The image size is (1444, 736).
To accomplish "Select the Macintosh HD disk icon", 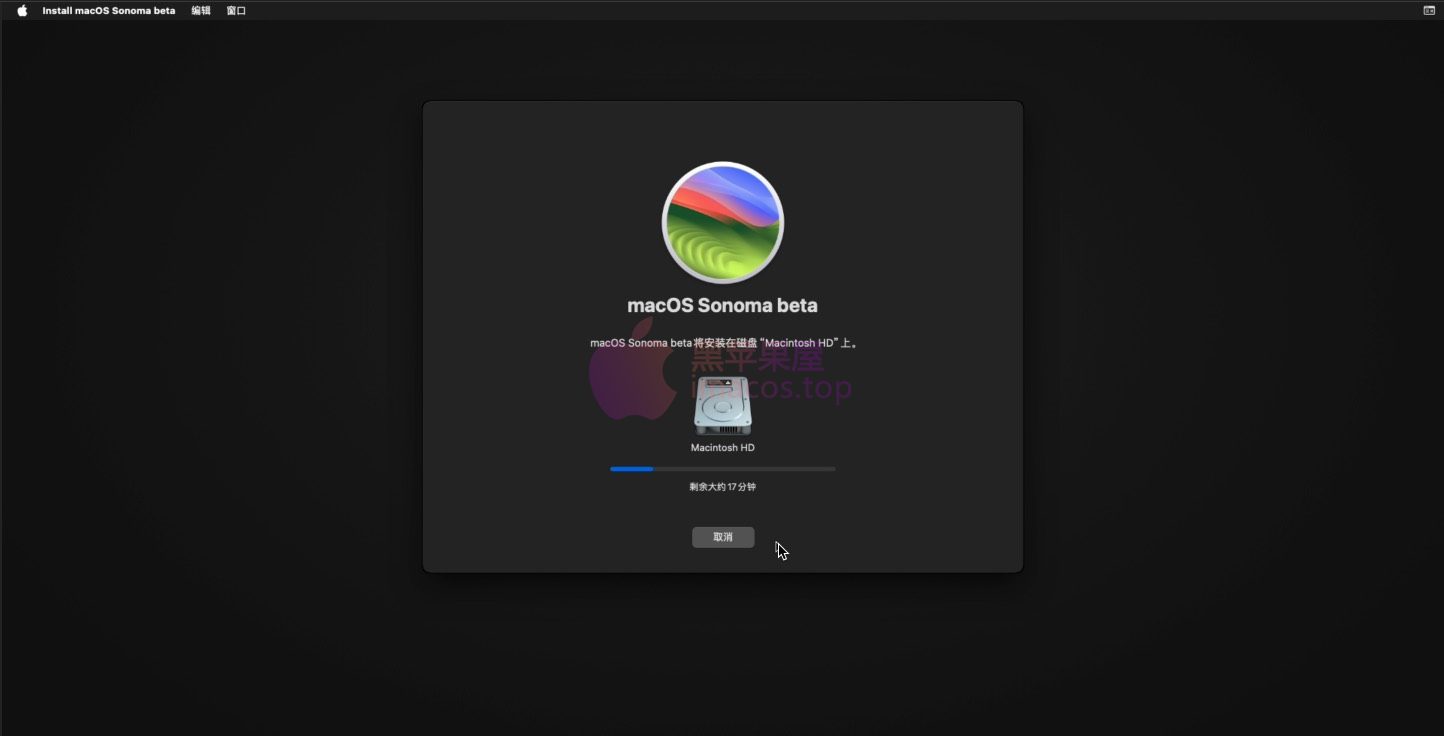I will pyautogui.click(x=723, y=406).
